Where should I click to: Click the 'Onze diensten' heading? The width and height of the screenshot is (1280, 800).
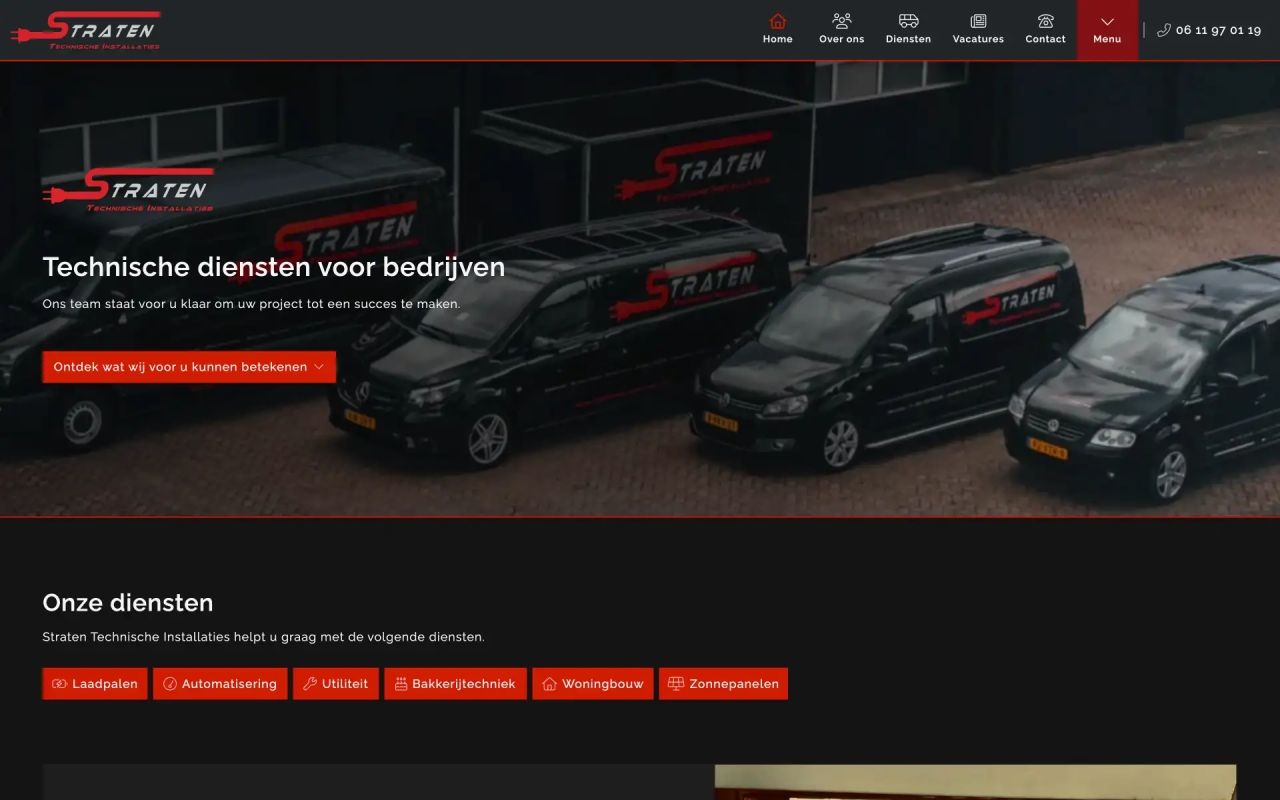(128, 603)
